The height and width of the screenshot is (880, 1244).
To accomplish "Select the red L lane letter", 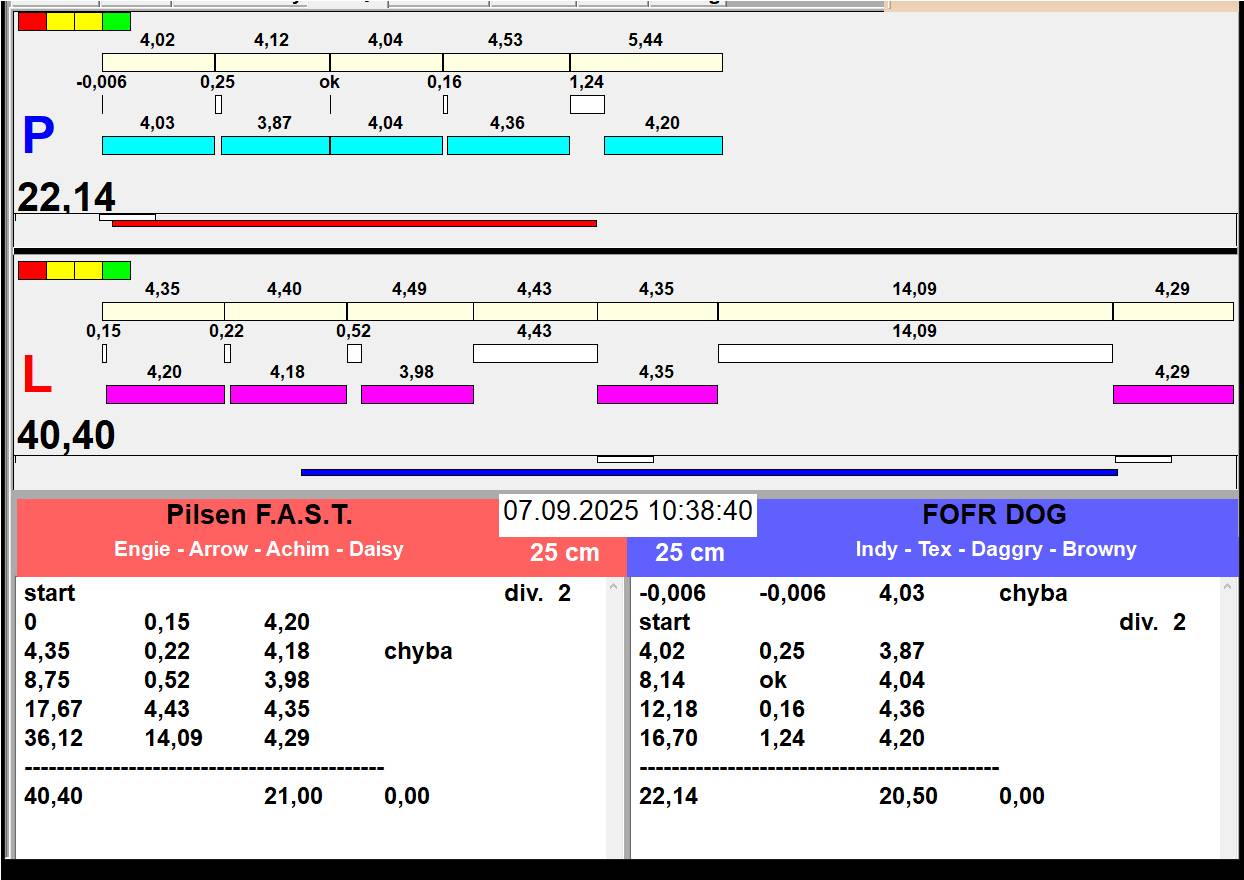I will [36, 376].
